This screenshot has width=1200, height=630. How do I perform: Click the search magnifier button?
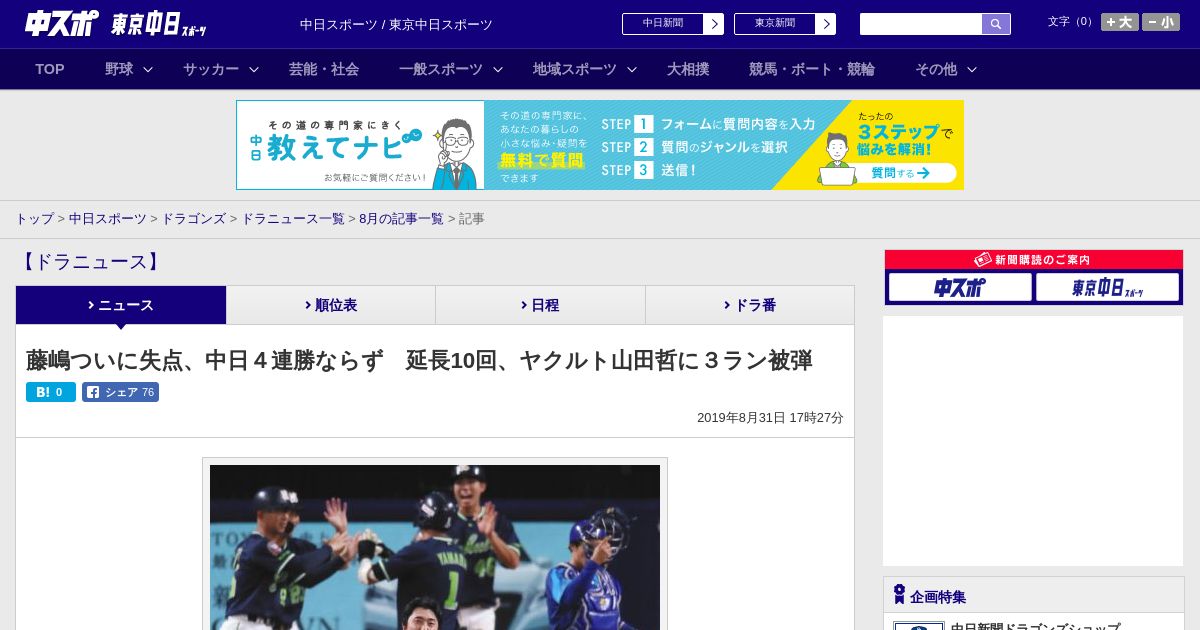coord(996,24)
